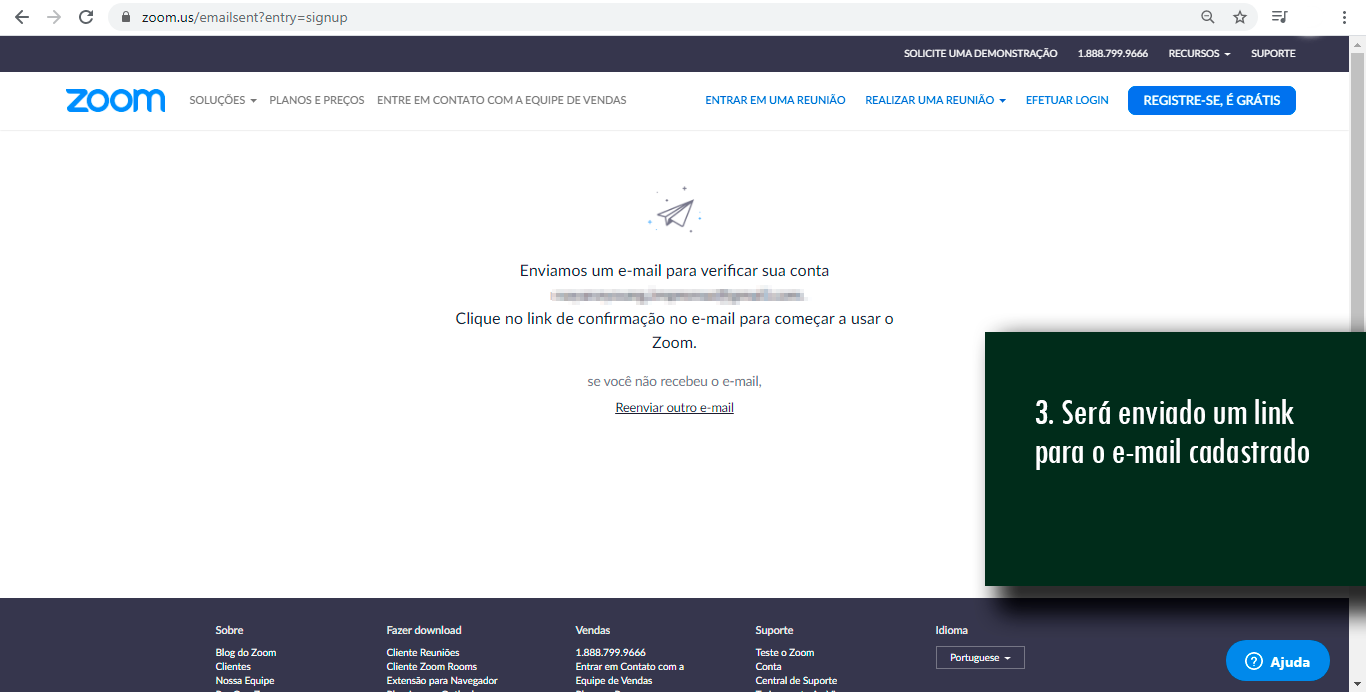Image resolution: width=1366 pixels, height=692 pixels.
Task: Open the Conta footer link
Action: [769, 667]
